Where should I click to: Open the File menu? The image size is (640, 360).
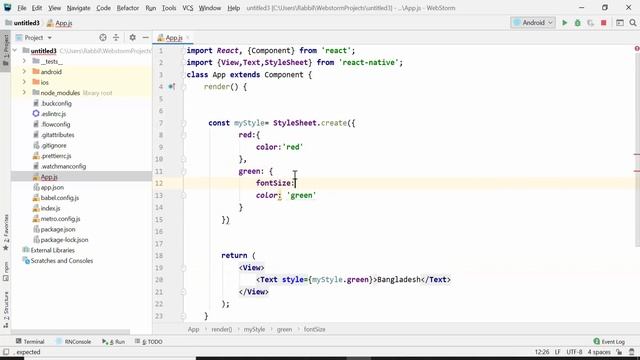pyautogui.click(x=22, y=8)
